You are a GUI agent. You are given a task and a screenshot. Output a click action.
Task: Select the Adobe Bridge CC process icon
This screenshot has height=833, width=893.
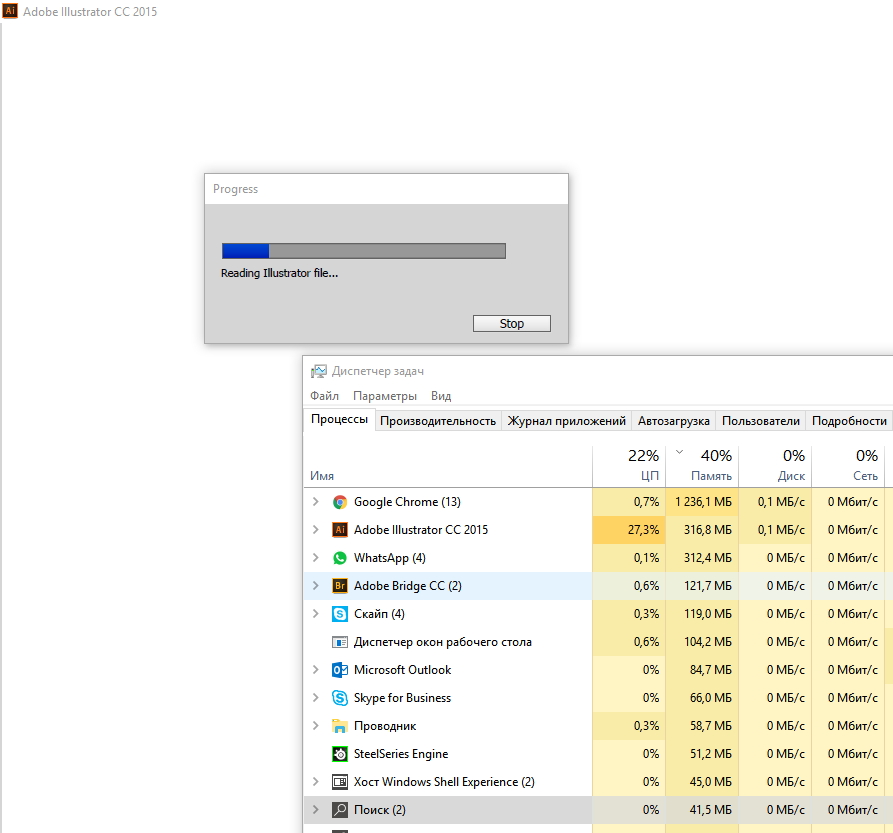coord(340,585)
